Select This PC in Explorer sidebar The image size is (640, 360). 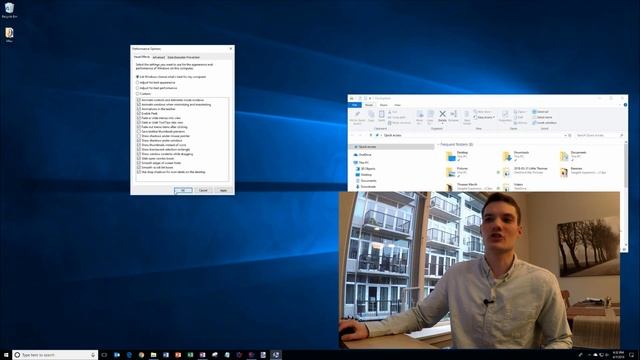point(361,162)
